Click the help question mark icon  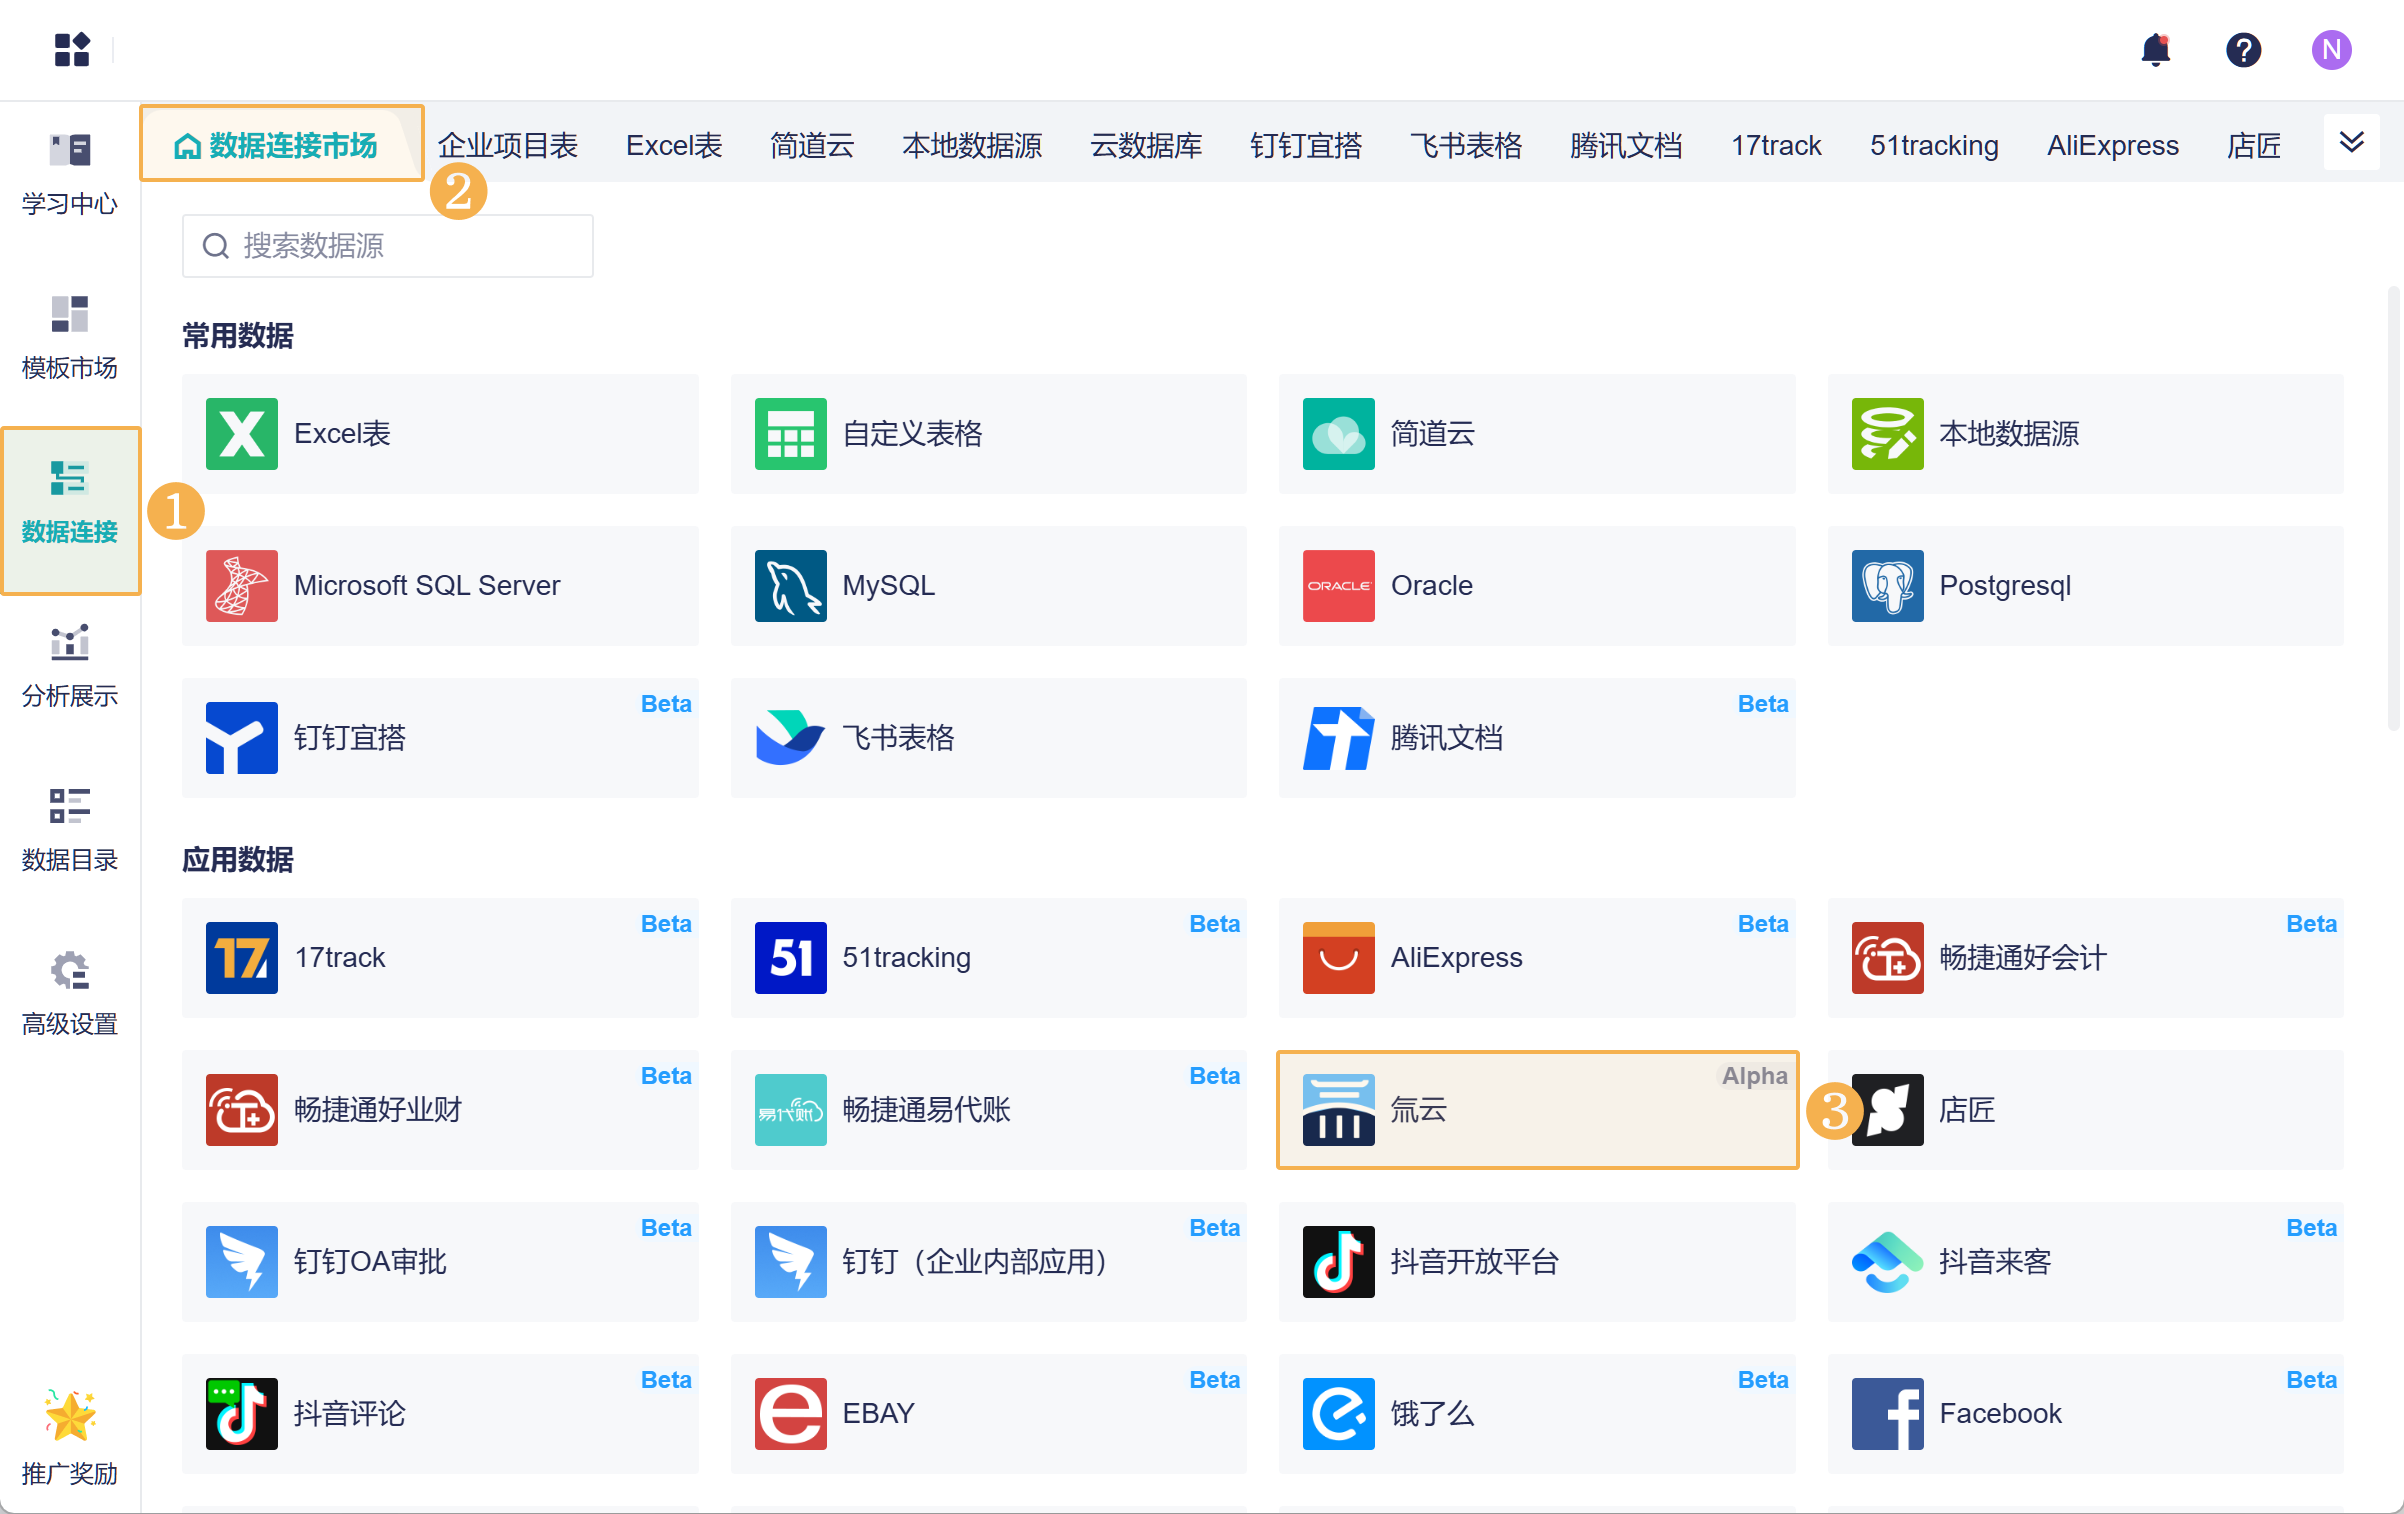coord(2243,50)
